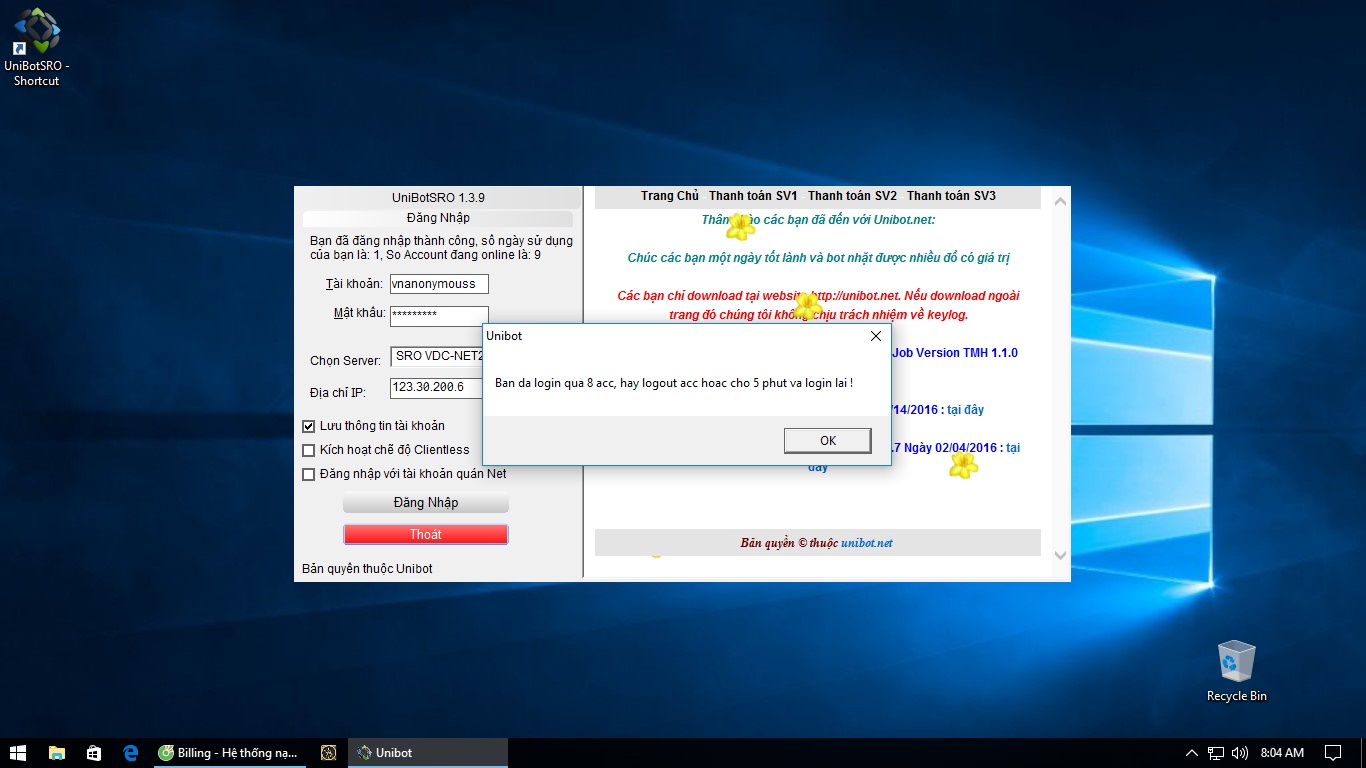The image size is (1366, 768).
Task: Follow the 'tại đây' link after 02/04/2016
Action: [x=1013, y=448]
